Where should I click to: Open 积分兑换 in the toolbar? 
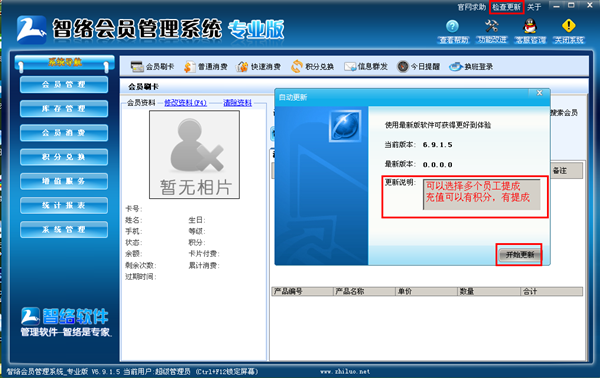coord(312,67)
